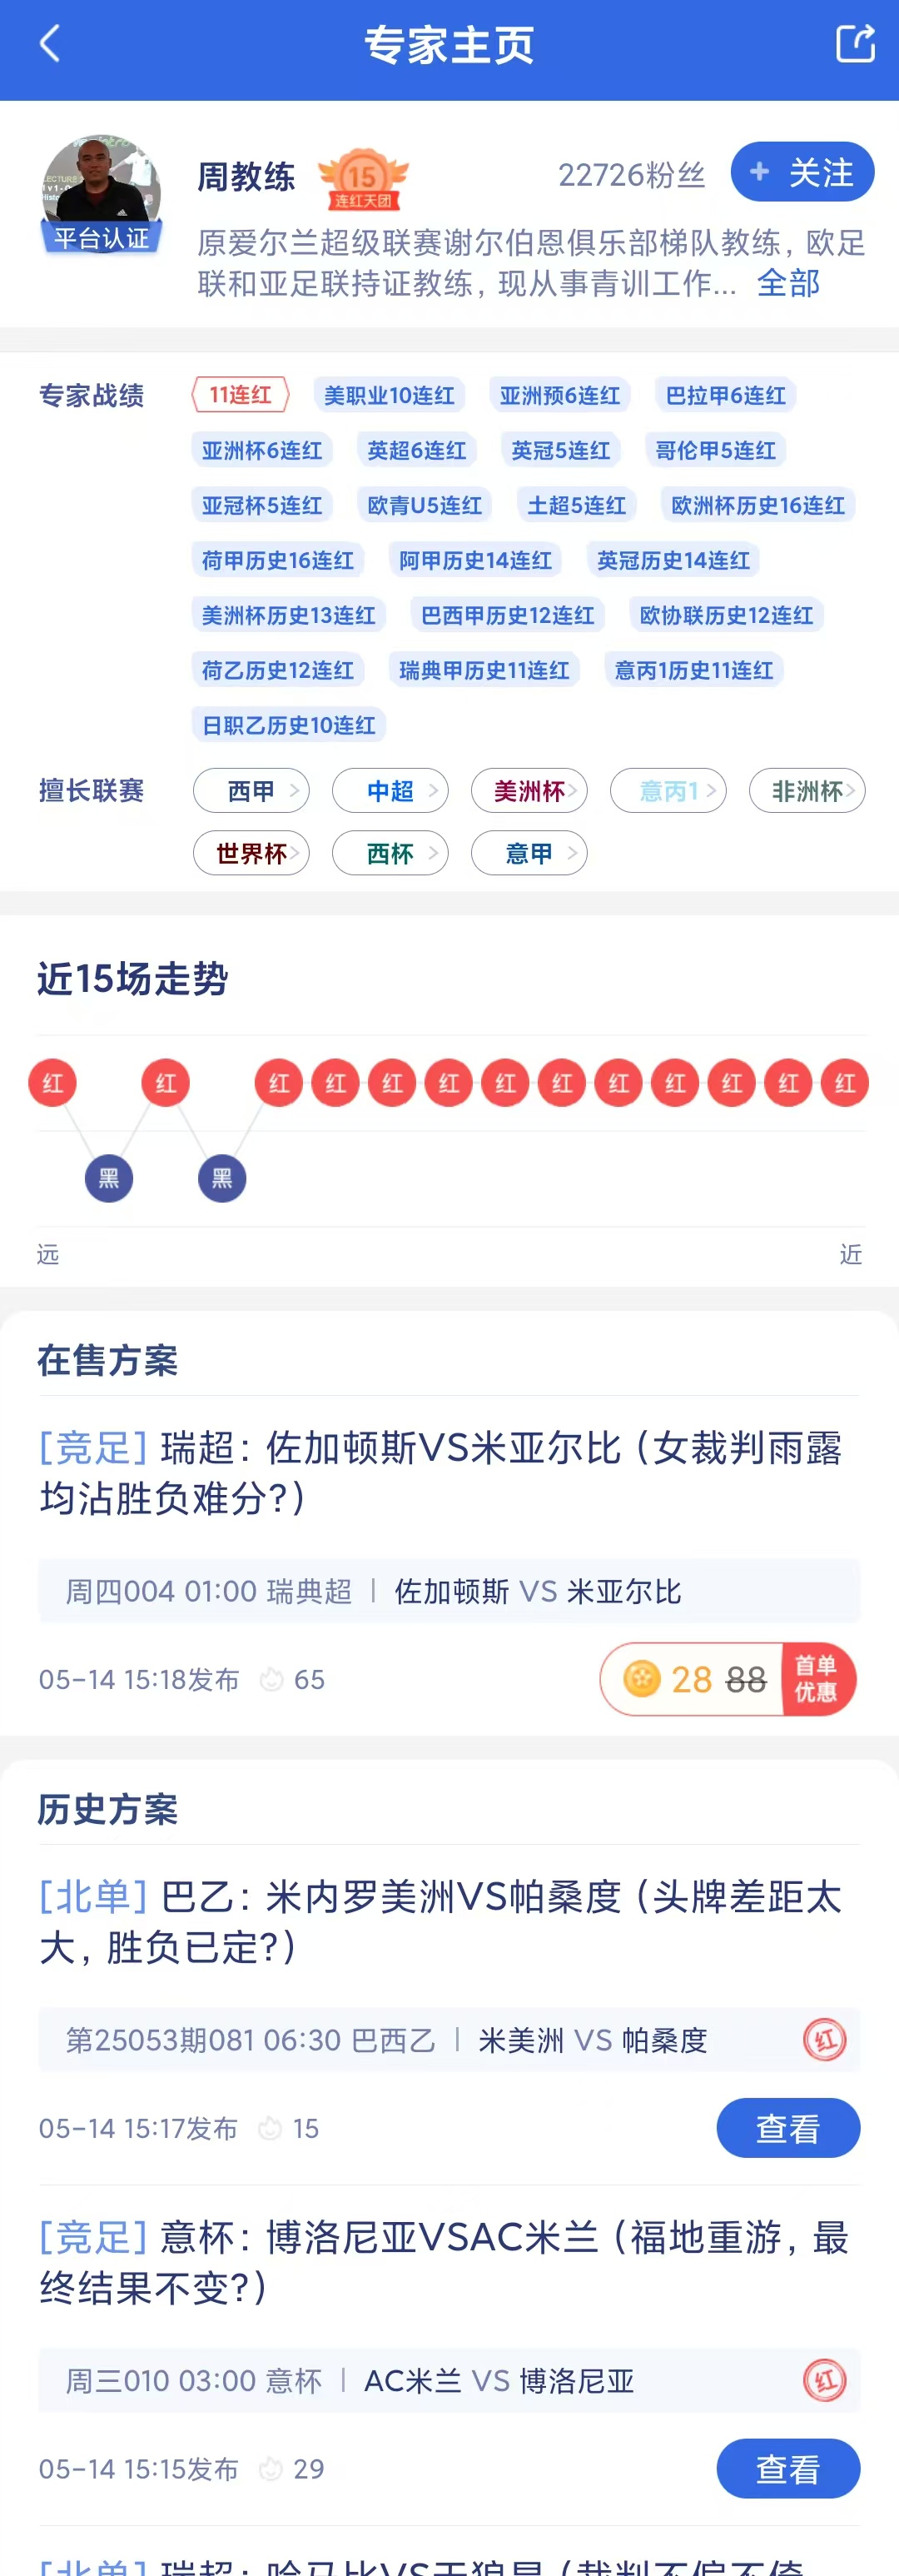Follow 周教练 with the 关注 button

pyautogui.click(x=802, y=172)
